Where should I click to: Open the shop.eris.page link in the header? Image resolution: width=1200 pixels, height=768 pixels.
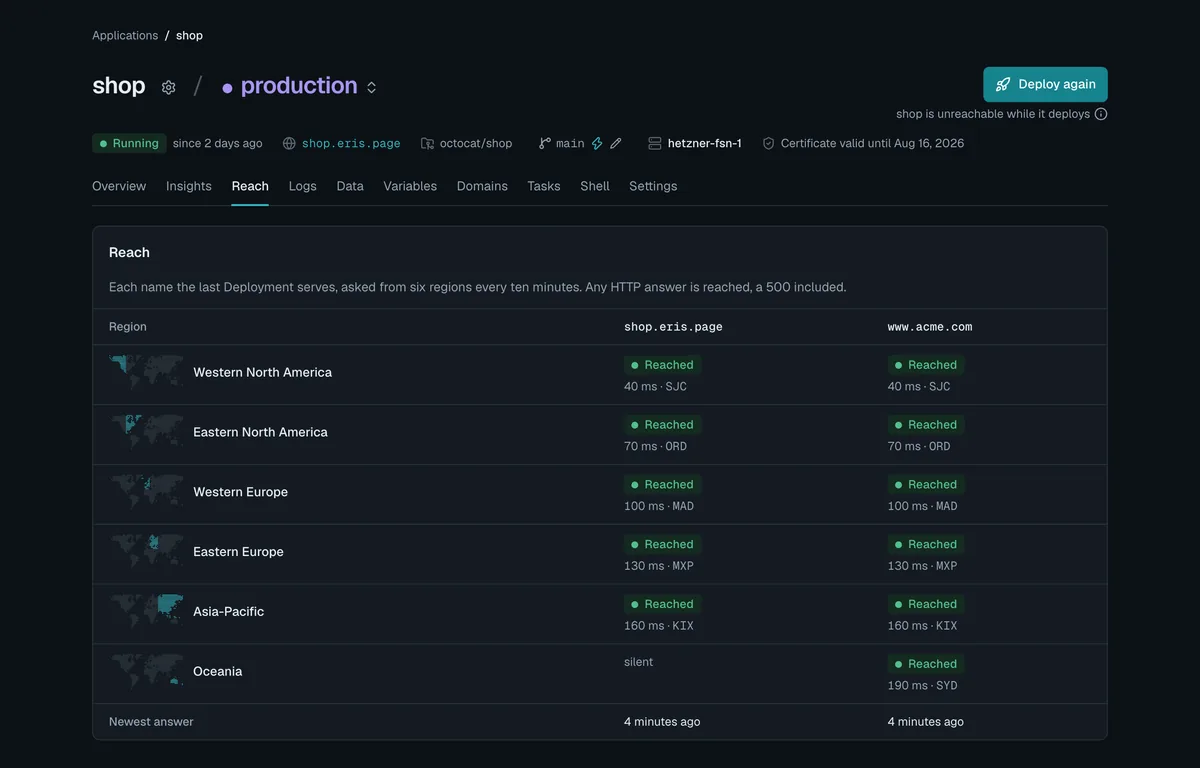pyautogui.click(x=351, y=143)
